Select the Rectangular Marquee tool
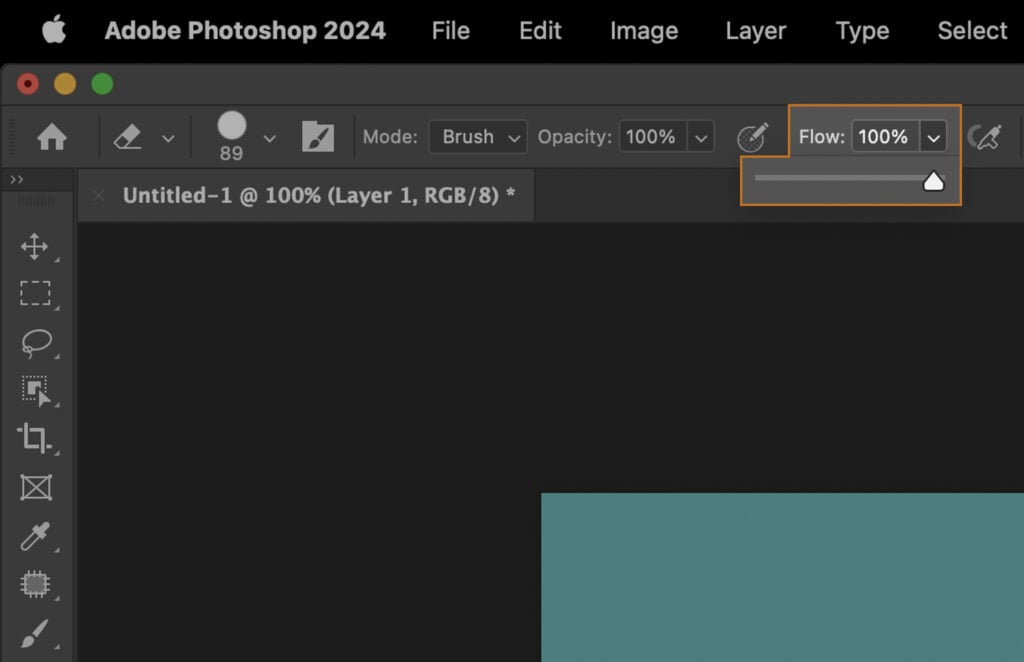Screen dimensions: 1024x662 (37, 293)
